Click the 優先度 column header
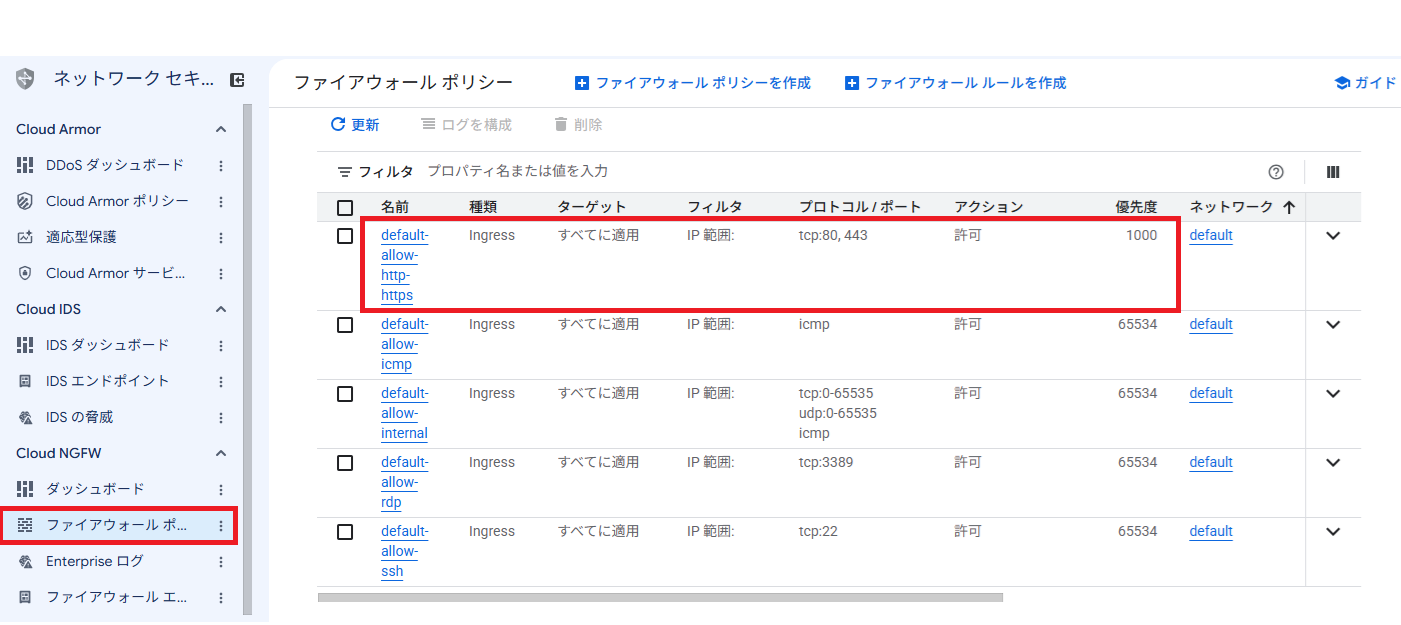 [x=1136, y=207]
